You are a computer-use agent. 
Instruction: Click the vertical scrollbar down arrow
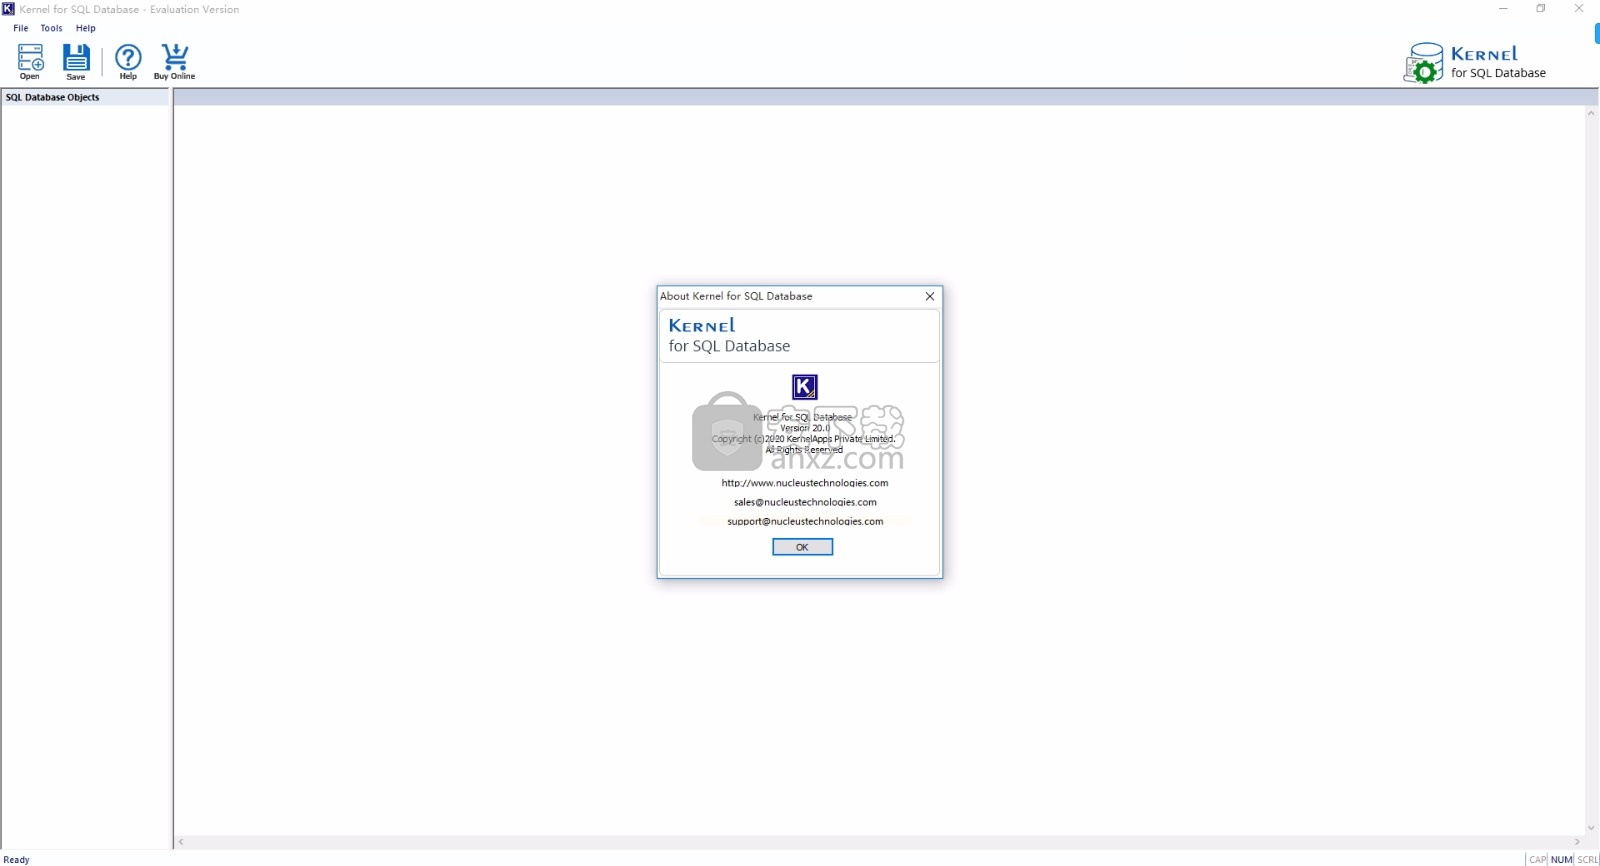1590,828
